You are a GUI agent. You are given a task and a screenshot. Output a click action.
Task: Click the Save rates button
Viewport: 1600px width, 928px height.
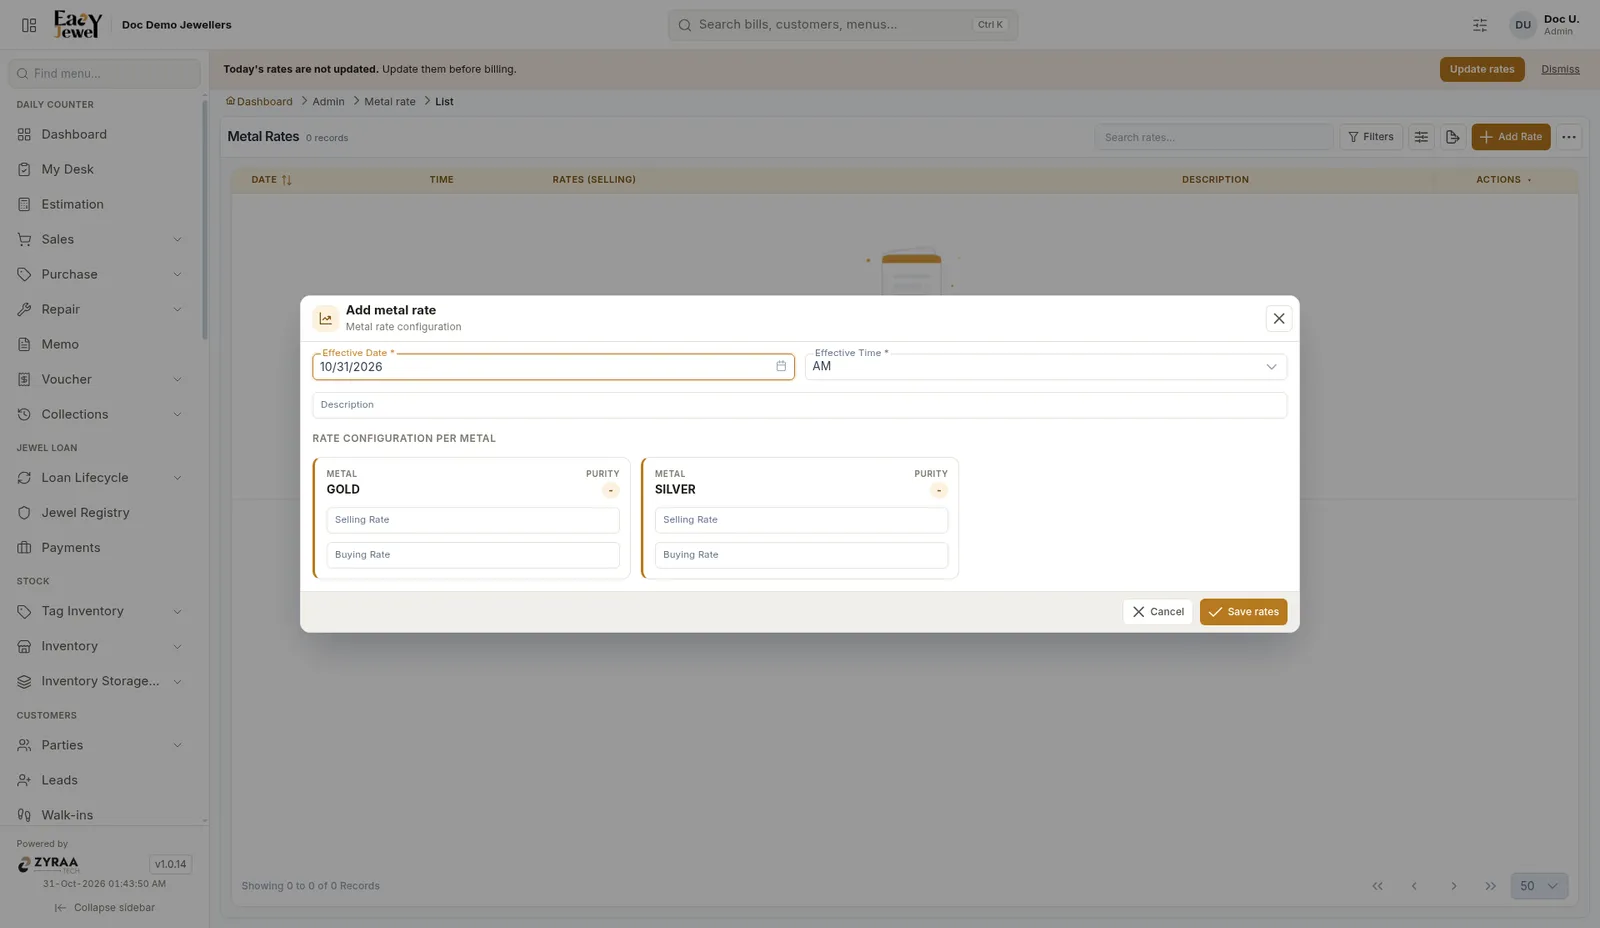pyautogui.click(x=1243, y=612)
